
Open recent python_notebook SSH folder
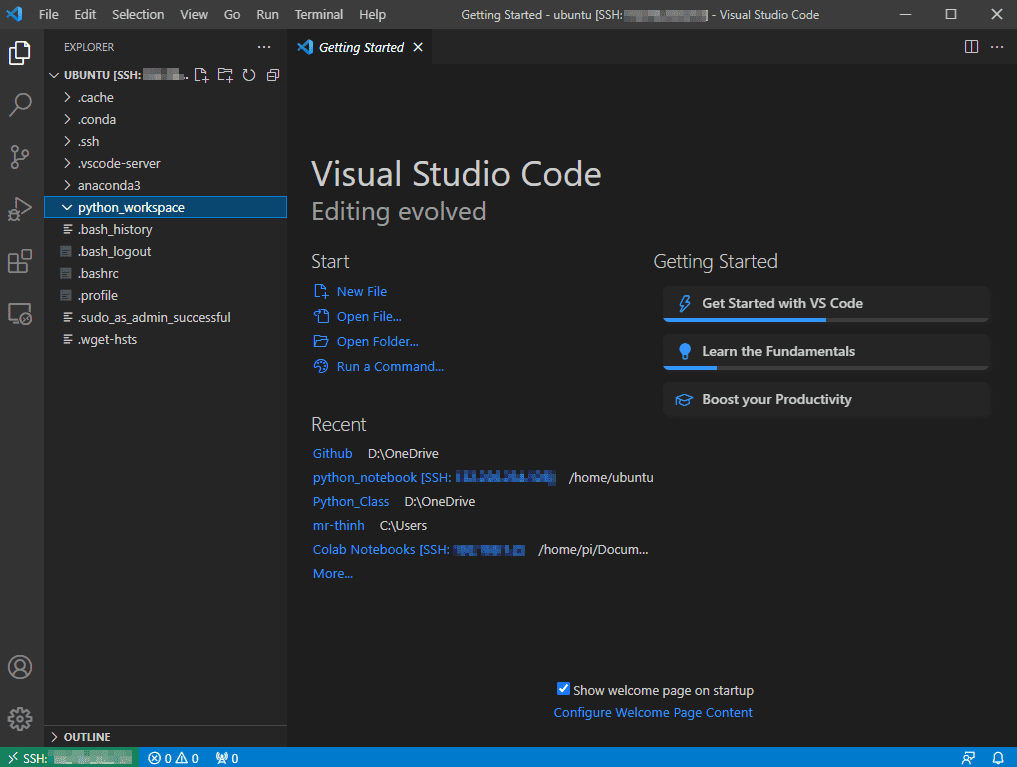(x=434, y=477)
